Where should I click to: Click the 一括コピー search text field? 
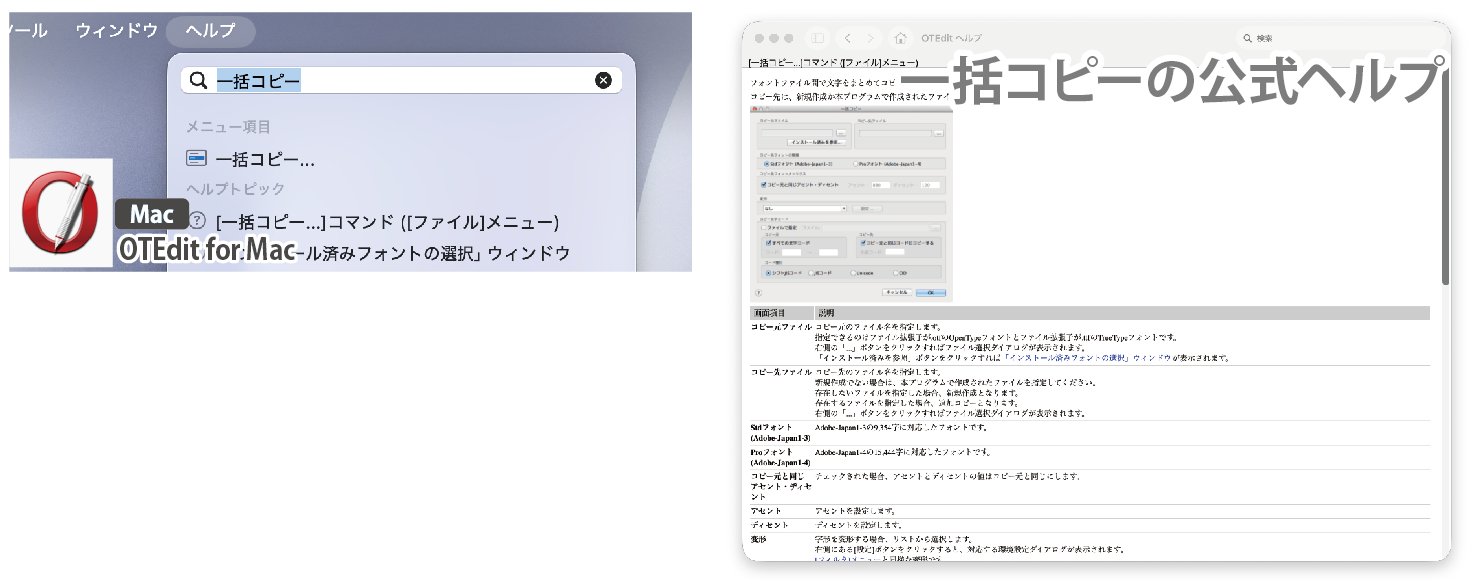(x=400, y=81)
